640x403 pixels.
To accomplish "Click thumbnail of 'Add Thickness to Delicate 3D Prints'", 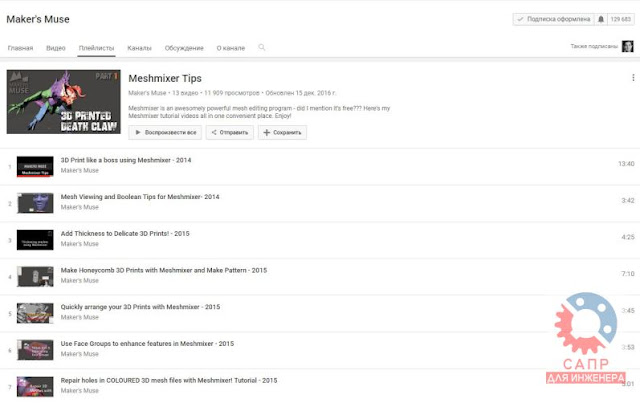I will [x=35, y=240].
